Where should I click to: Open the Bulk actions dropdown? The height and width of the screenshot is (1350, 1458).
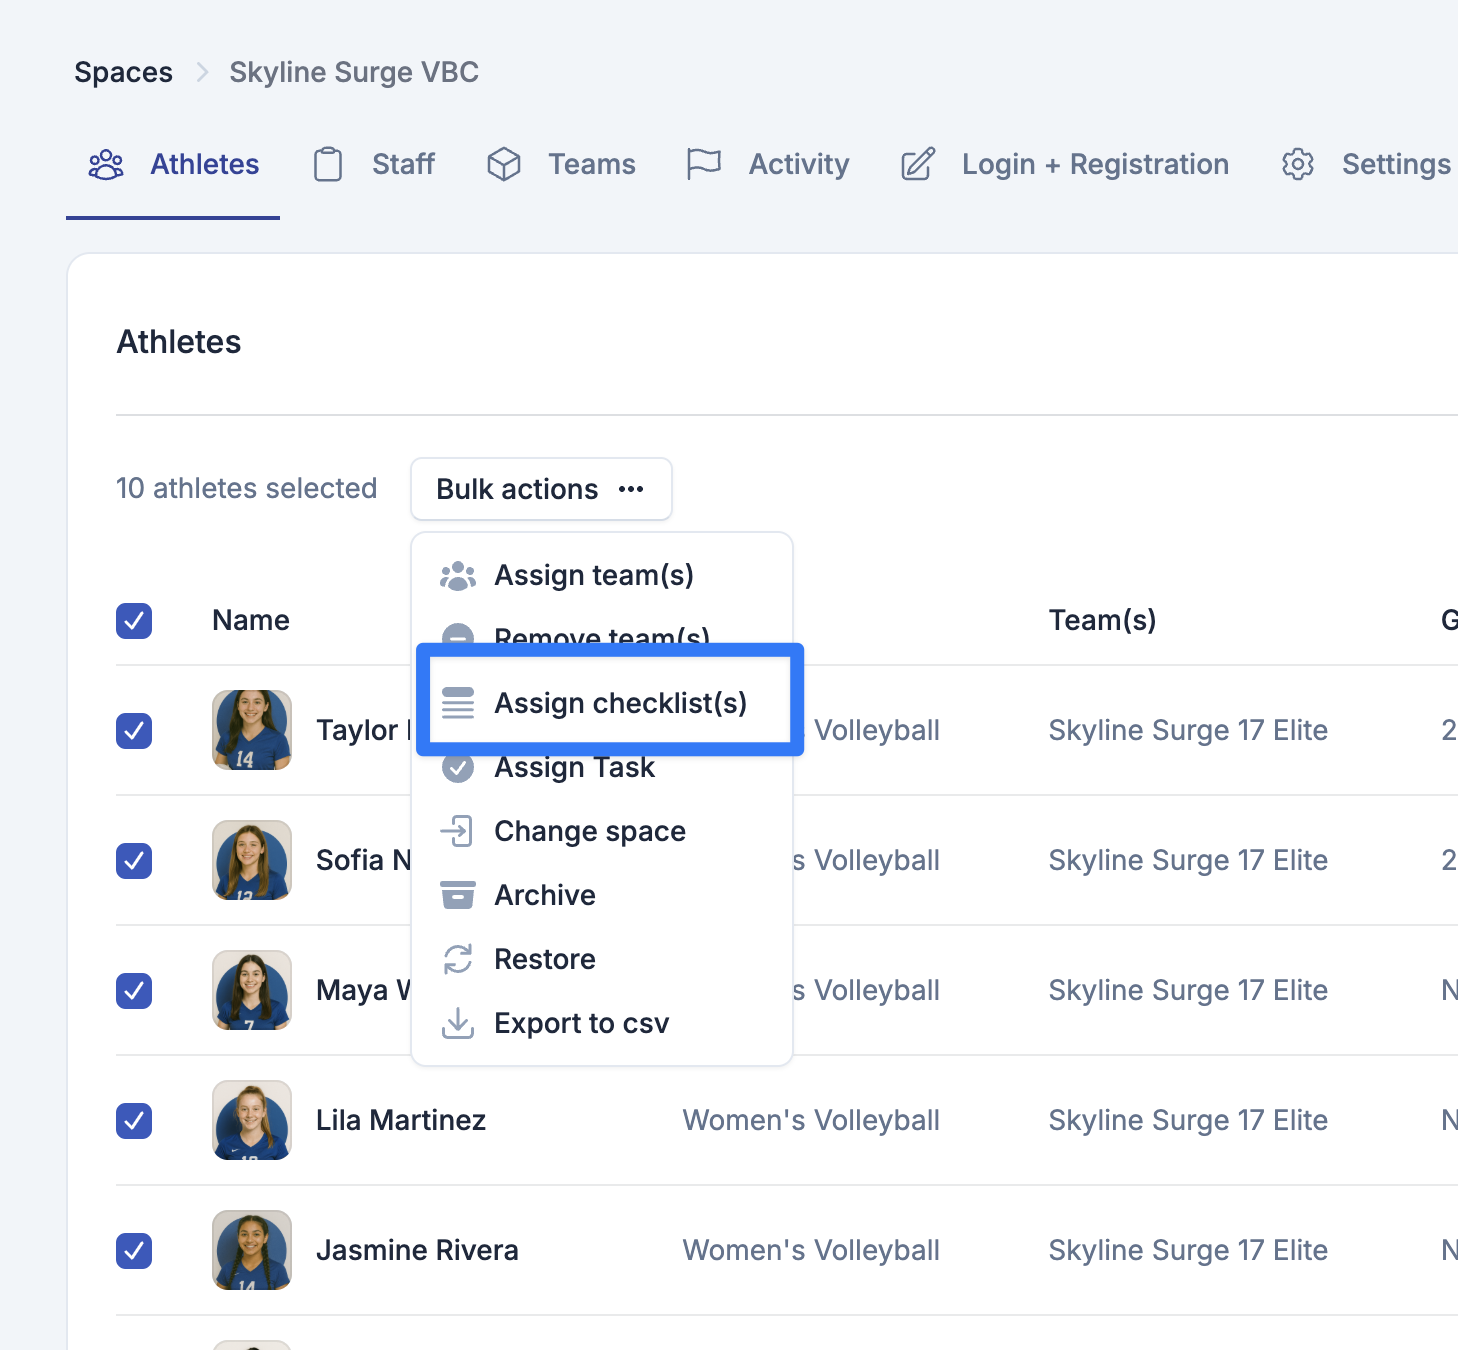point(541,489)
